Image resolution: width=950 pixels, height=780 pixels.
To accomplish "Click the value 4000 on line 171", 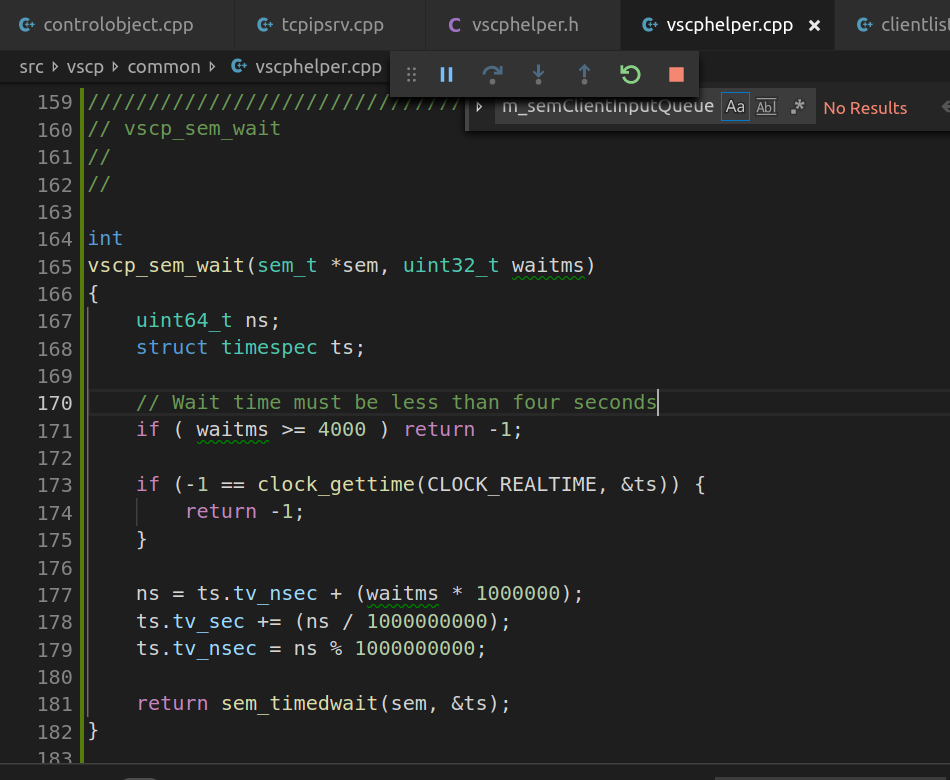I will coord(342,430).
